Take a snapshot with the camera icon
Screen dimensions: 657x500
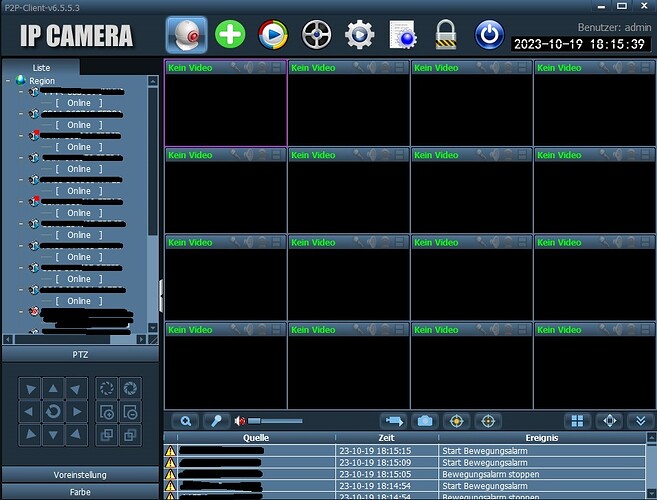pyautogui.click(x=425, y=421)
